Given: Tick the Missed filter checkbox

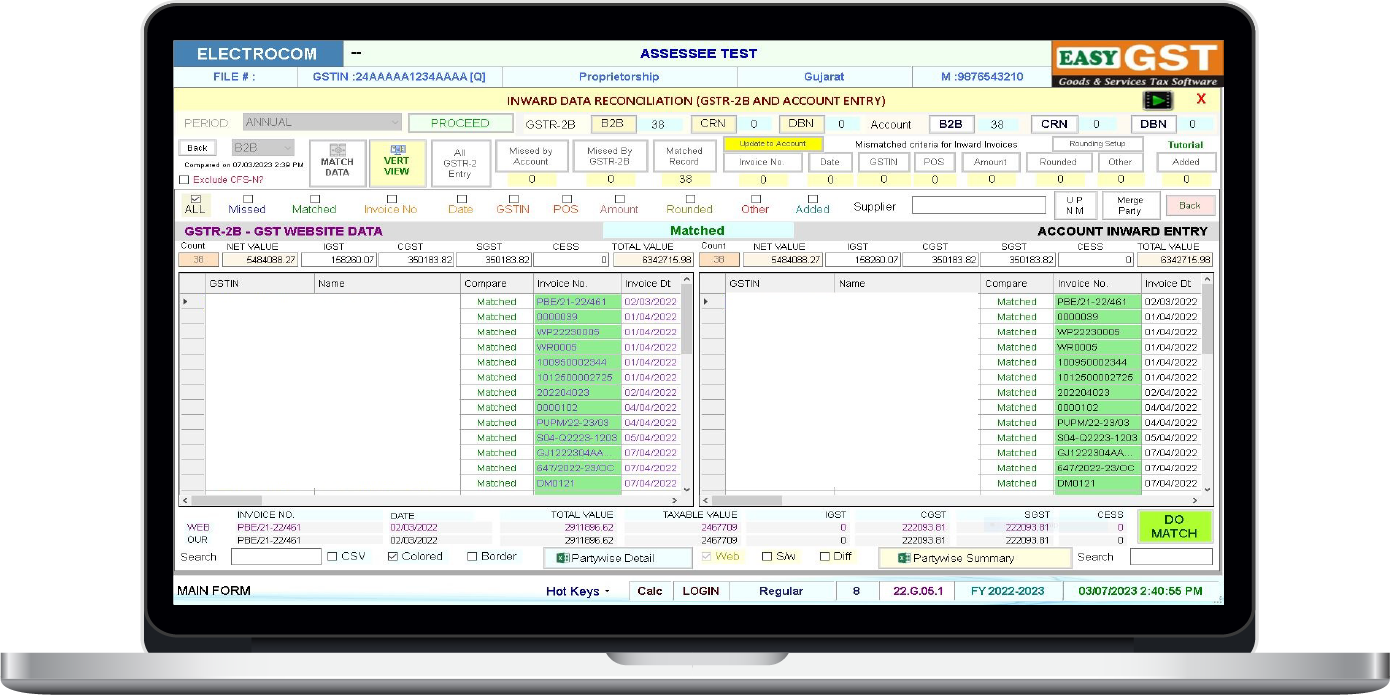Looking at the screenshot, I should [246, 199].
